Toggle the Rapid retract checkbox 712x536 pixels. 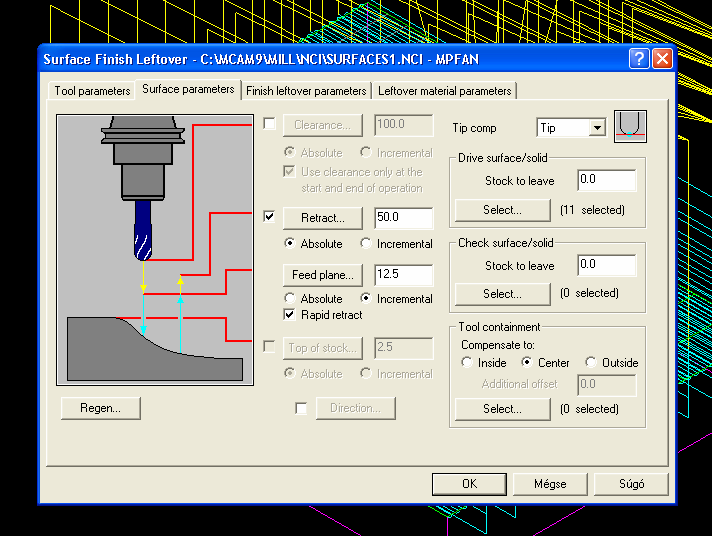[x=289, y=314]
